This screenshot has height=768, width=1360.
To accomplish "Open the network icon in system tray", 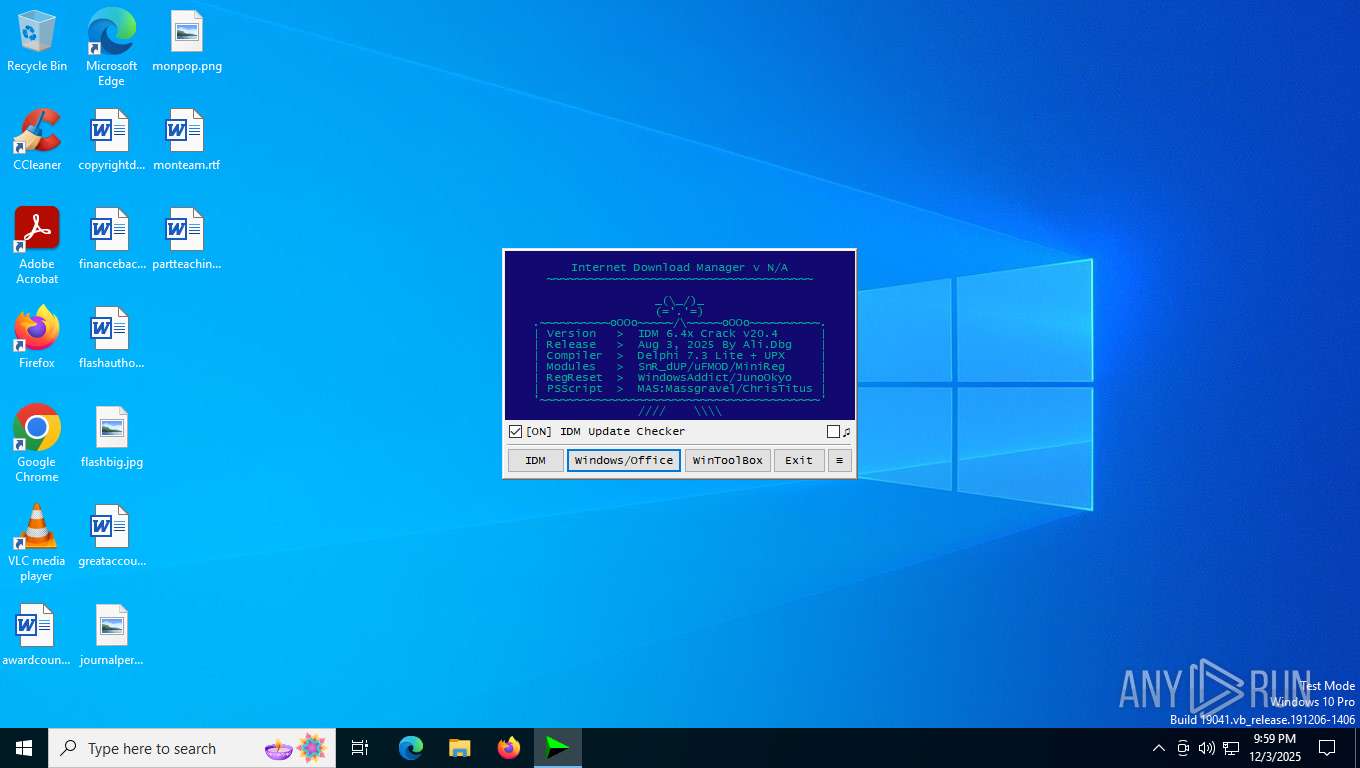I will 1231,748.
